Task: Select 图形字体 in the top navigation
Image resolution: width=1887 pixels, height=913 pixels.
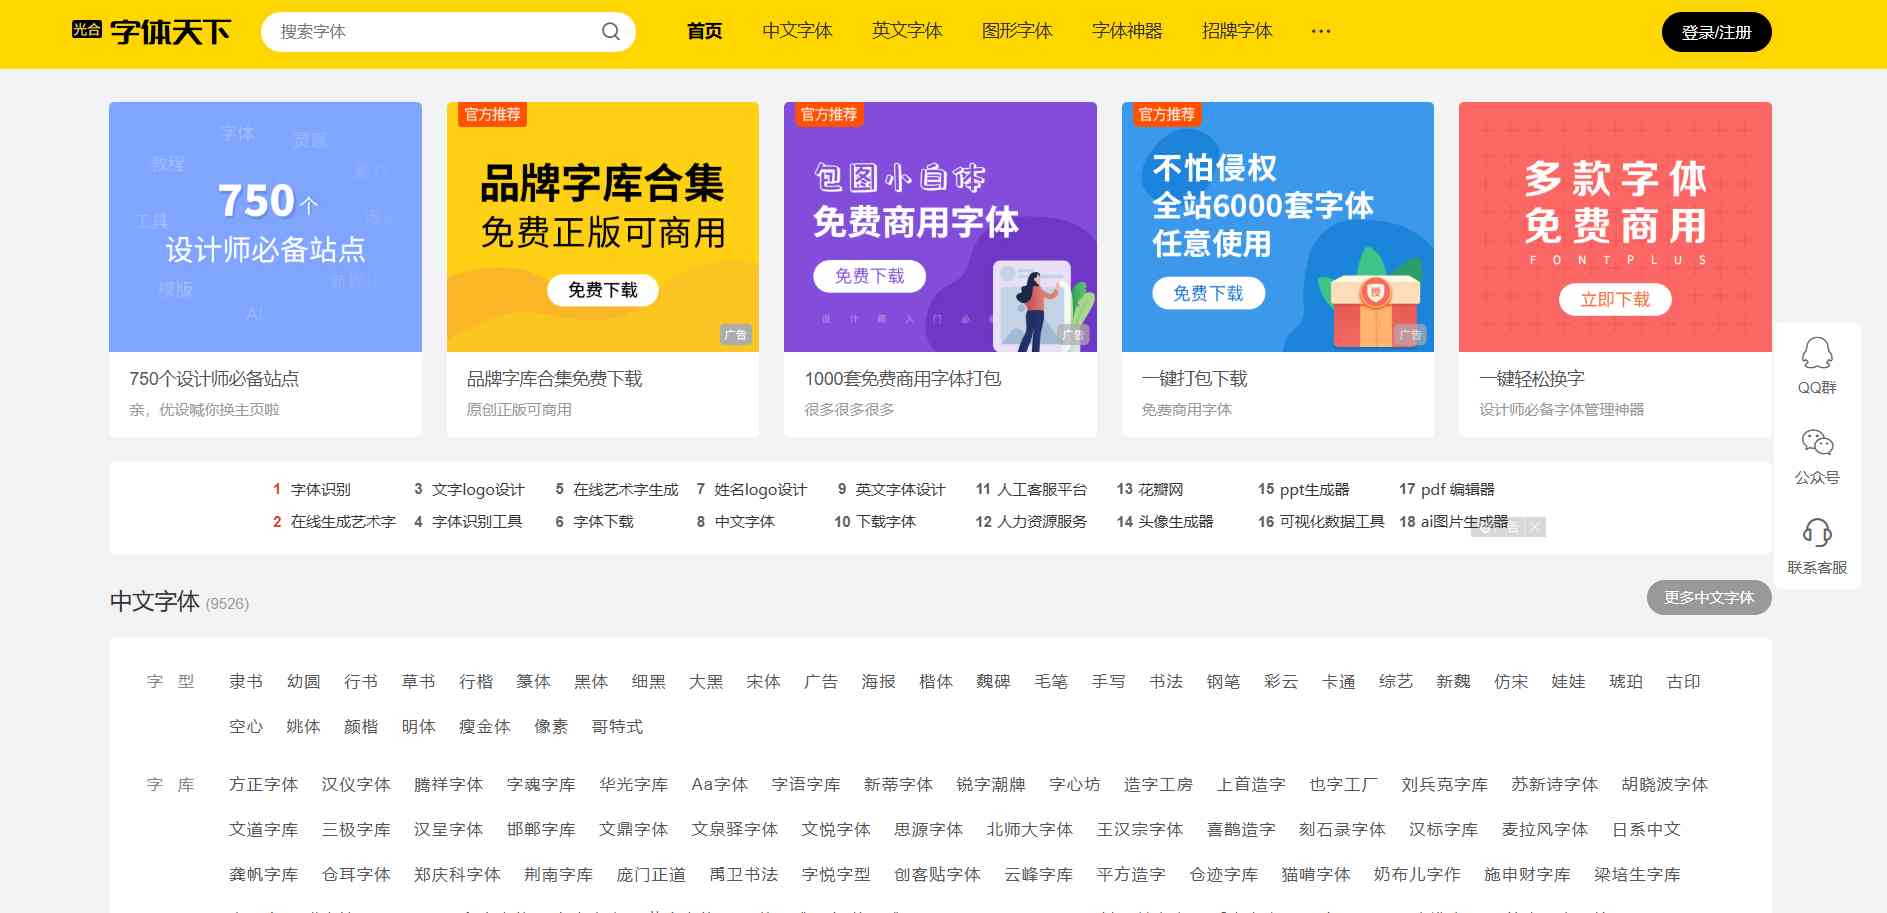Action: (x=1016, y=31)
